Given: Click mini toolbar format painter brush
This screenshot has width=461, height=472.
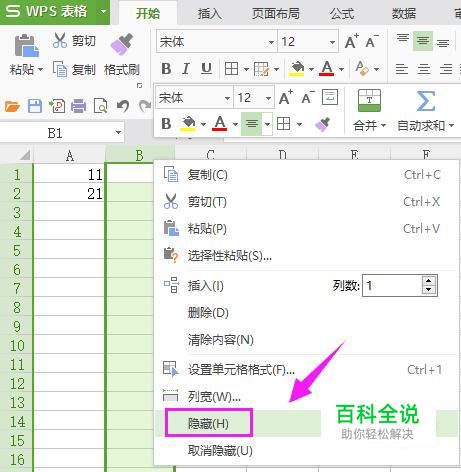Looking at the screenshot, I should [x=322, y=124].
